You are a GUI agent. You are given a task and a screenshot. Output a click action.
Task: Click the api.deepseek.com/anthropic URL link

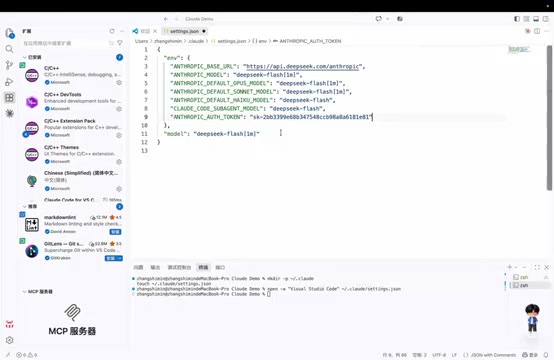click(302, 66)
